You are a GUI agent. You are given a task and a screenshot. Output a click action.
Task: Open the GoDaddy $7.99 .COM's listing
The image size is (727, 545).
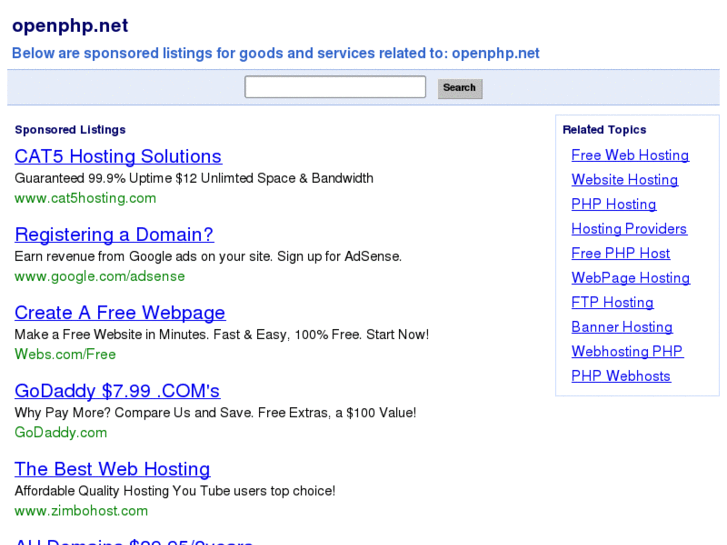tap(117, 391)
